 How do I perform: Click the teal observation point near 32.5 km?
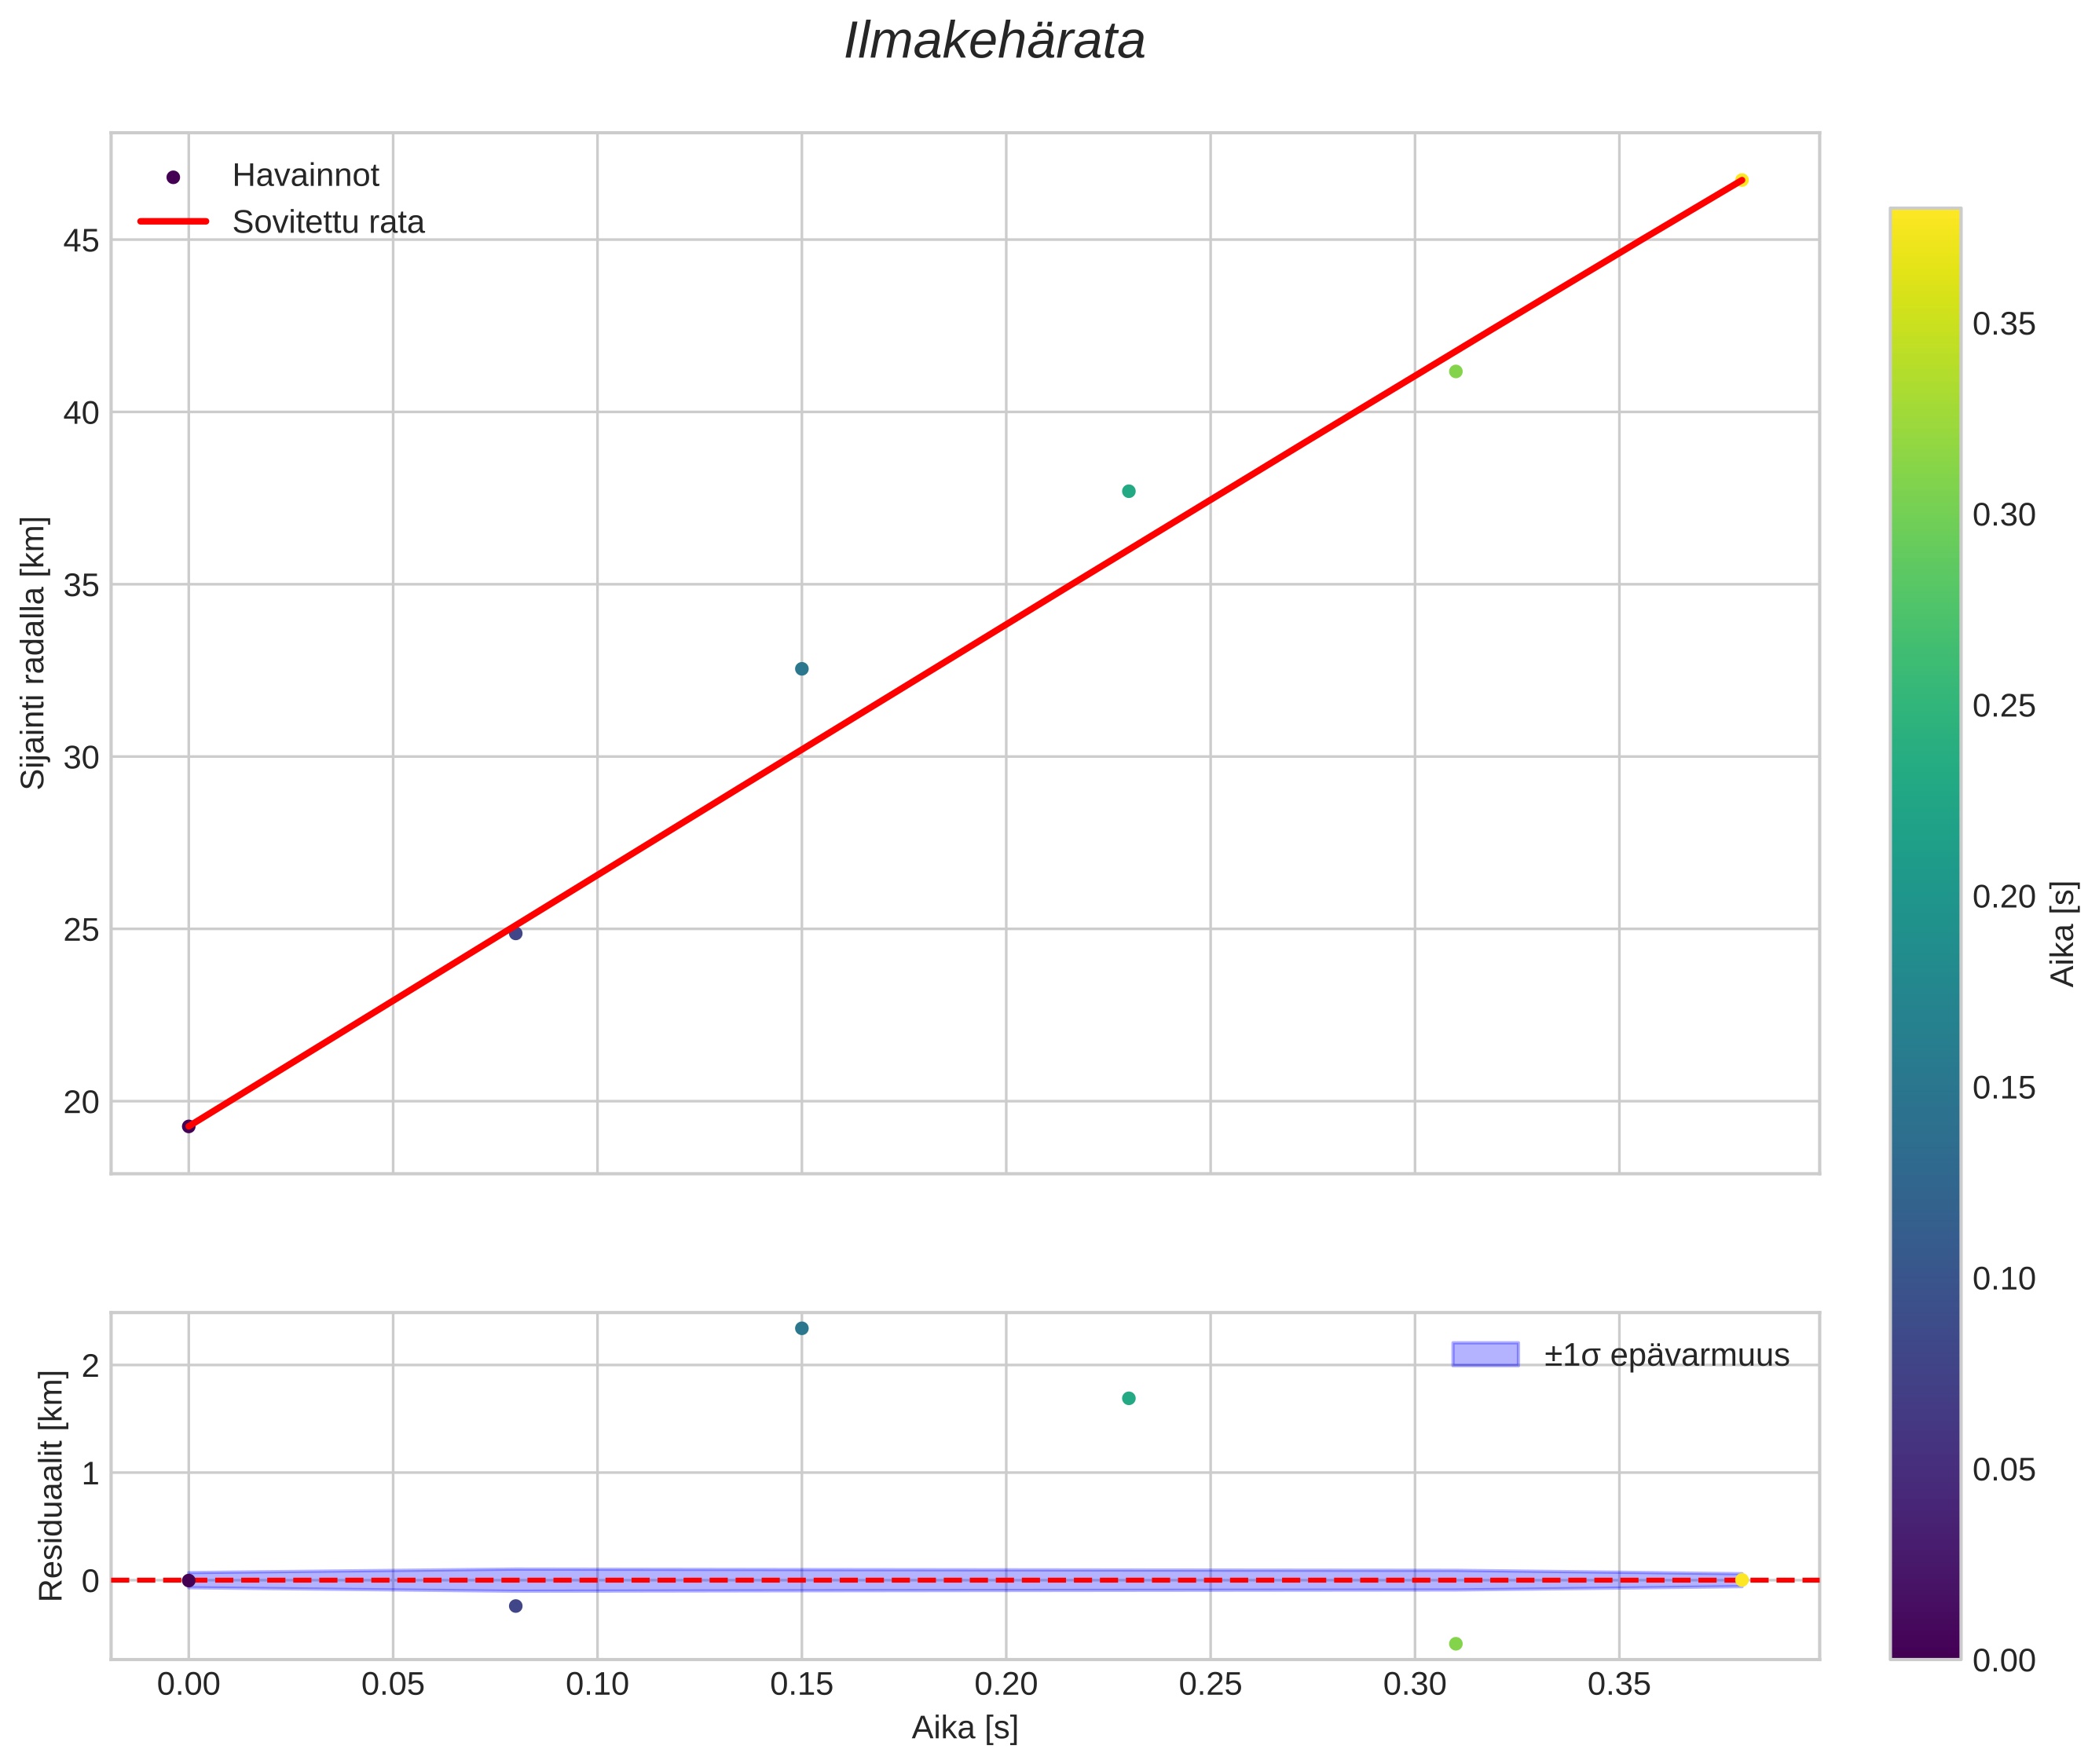pos(801,668)
